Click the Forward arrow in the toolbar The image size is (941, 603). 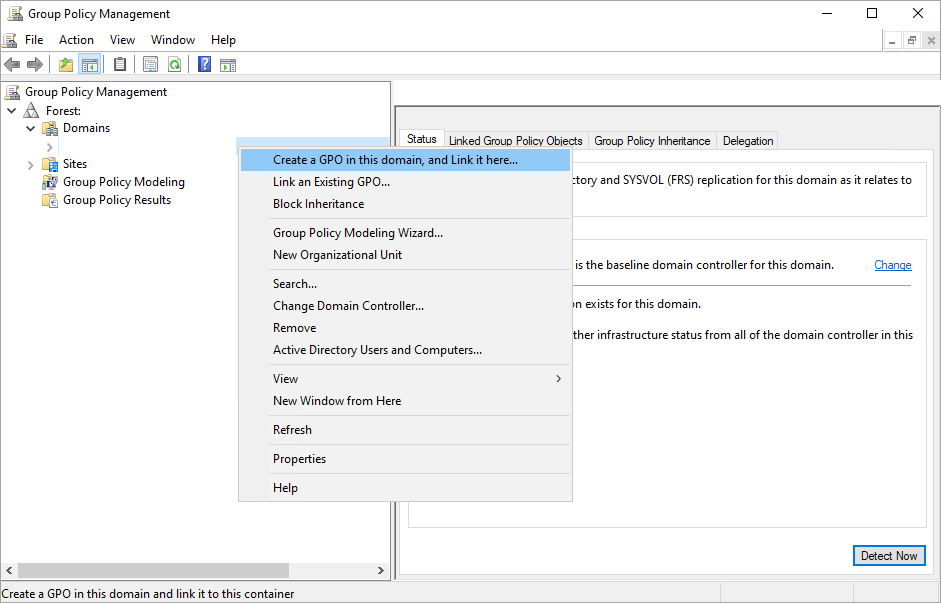click(35, 64)
